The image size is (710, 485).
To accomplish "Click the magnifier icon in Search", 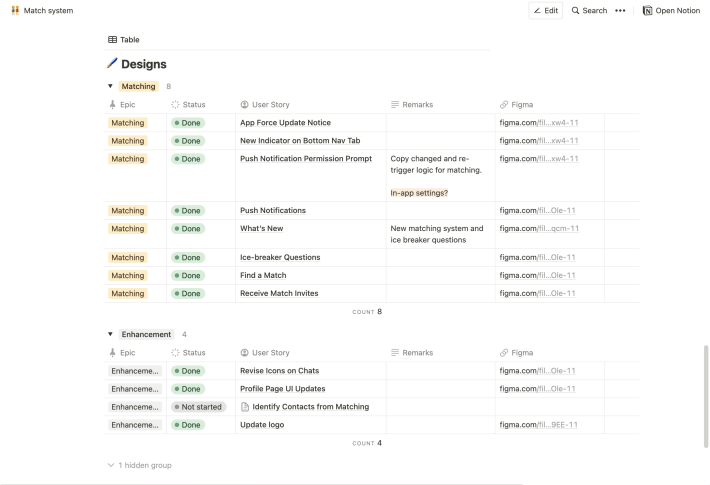I will pos(576,10).
